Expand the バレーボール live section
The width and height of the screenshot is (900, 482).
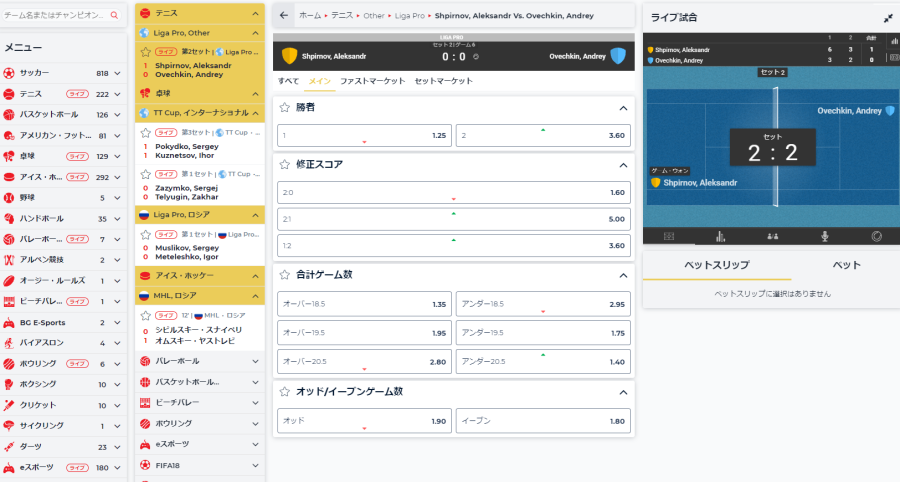click(255, 362)
